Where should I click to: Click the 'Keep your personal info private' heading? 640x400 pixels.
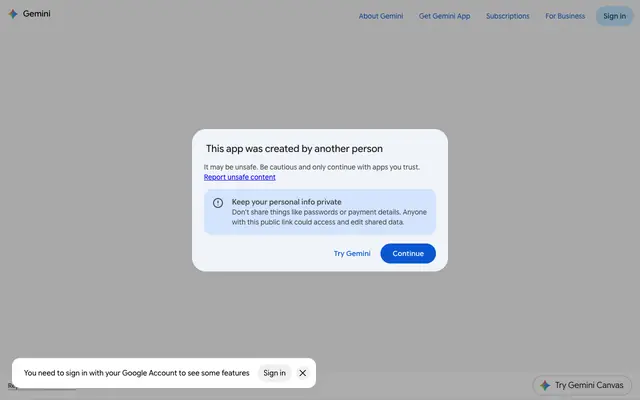click(287, 202)
